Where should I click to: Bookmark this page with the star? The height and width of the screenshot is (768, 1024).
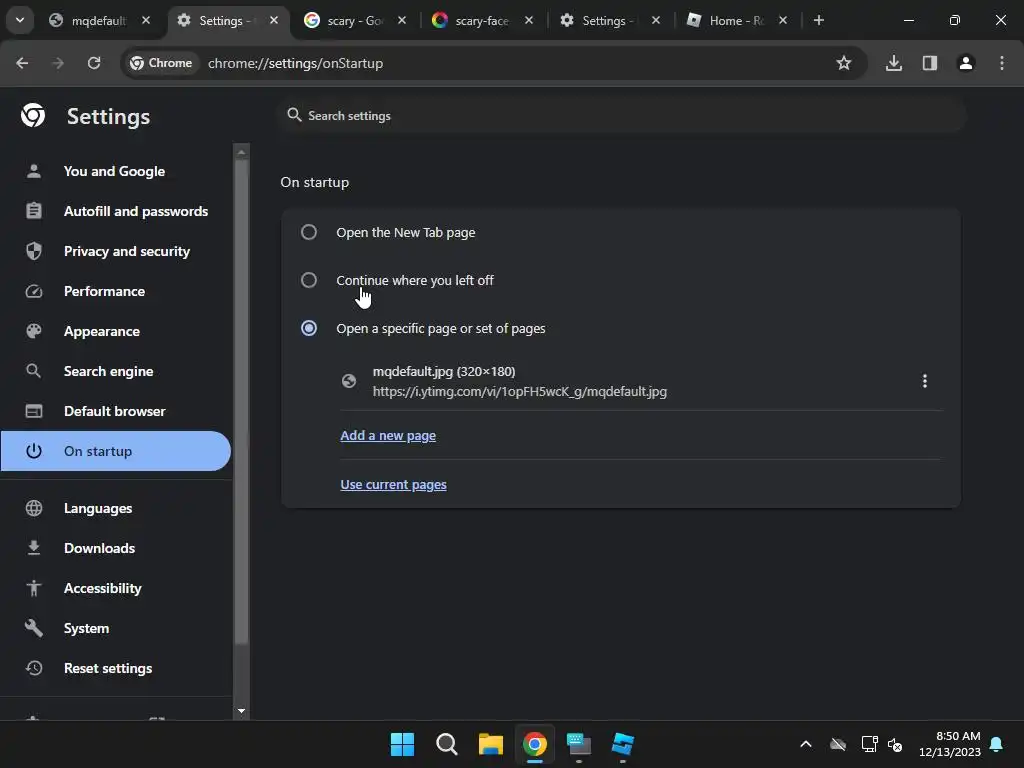pos(844,63)
